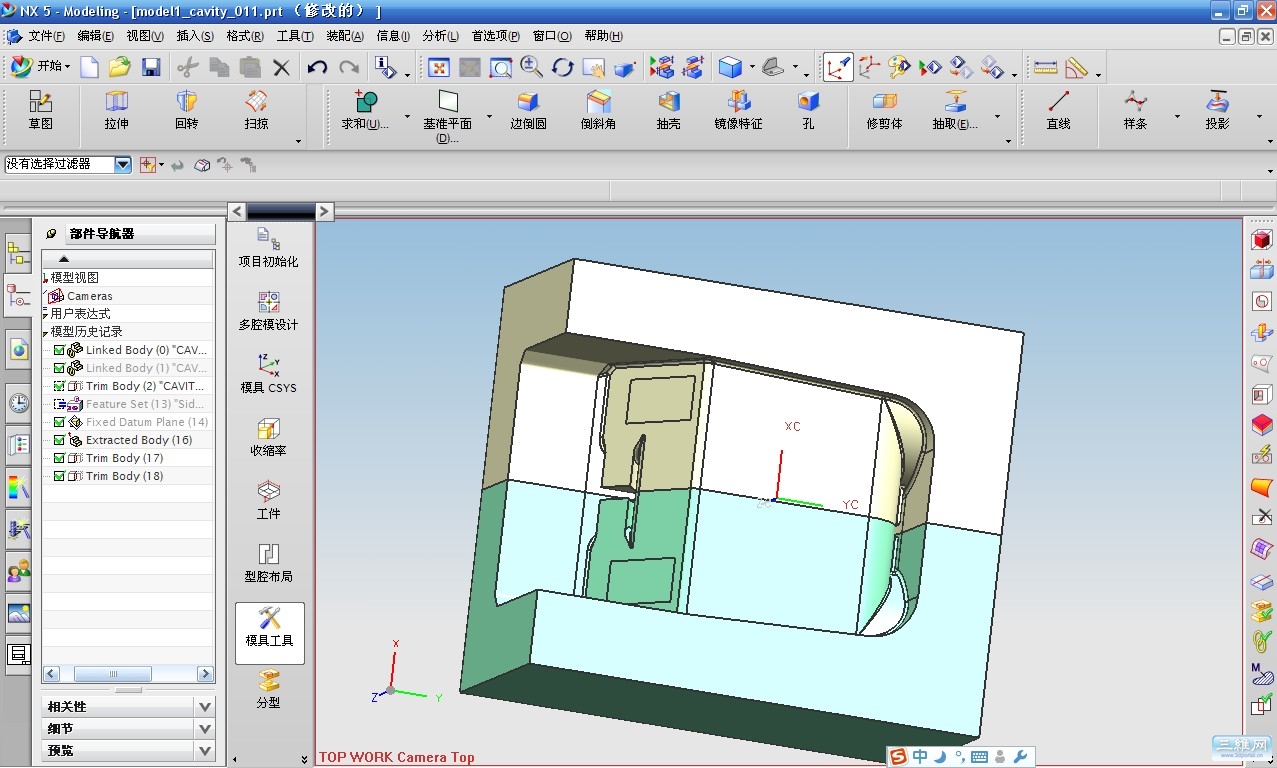Viewport: 1277px width, 768px height.
Task: Open dropdown arrow next to 抽取
Action: pos(997,117)
